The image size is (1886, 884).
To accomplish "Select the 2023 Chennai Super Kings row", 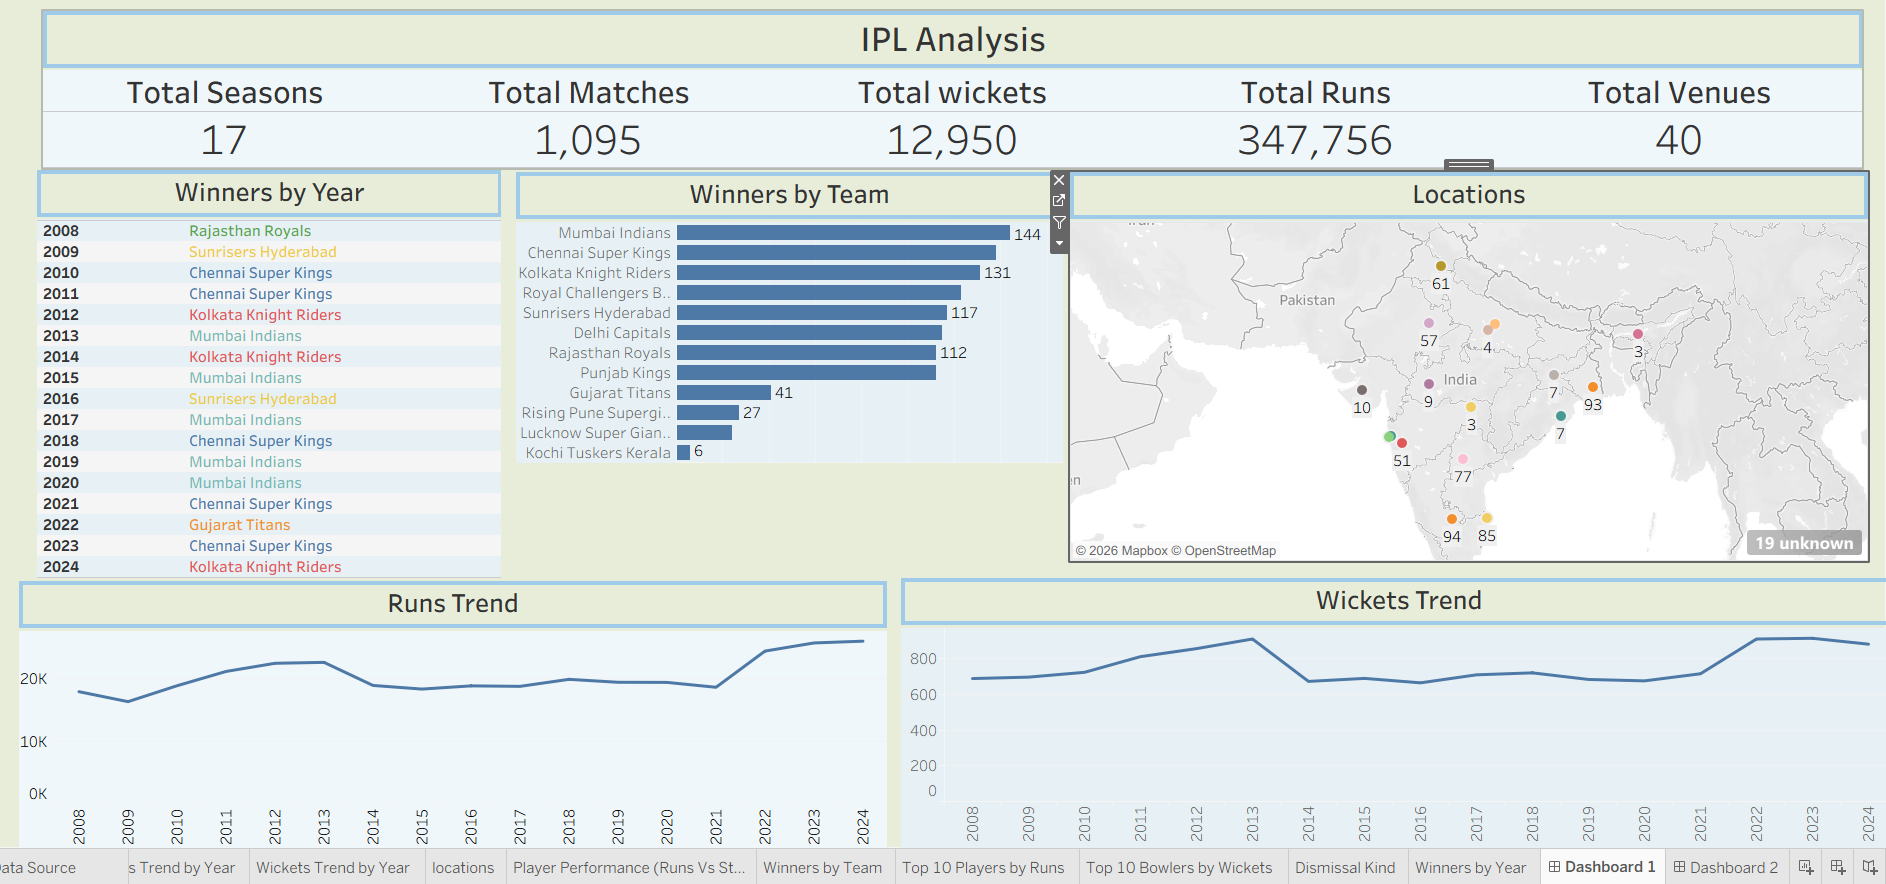I will [270, 546].
